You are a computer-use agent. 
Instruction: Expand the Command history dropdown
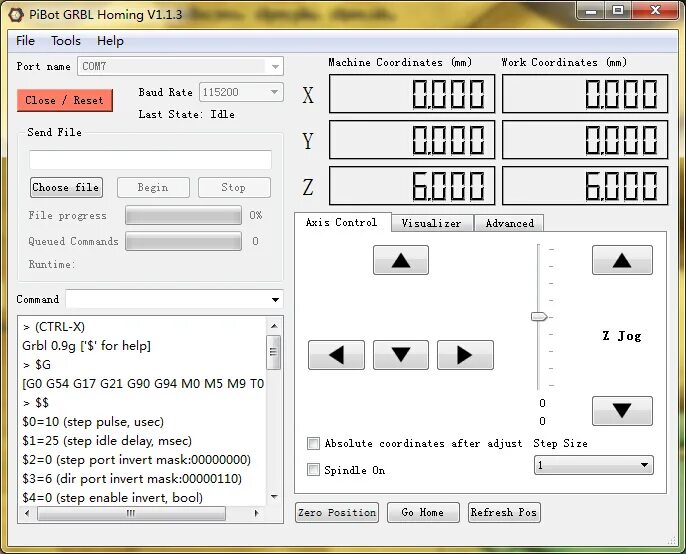[x=275, y=300]
